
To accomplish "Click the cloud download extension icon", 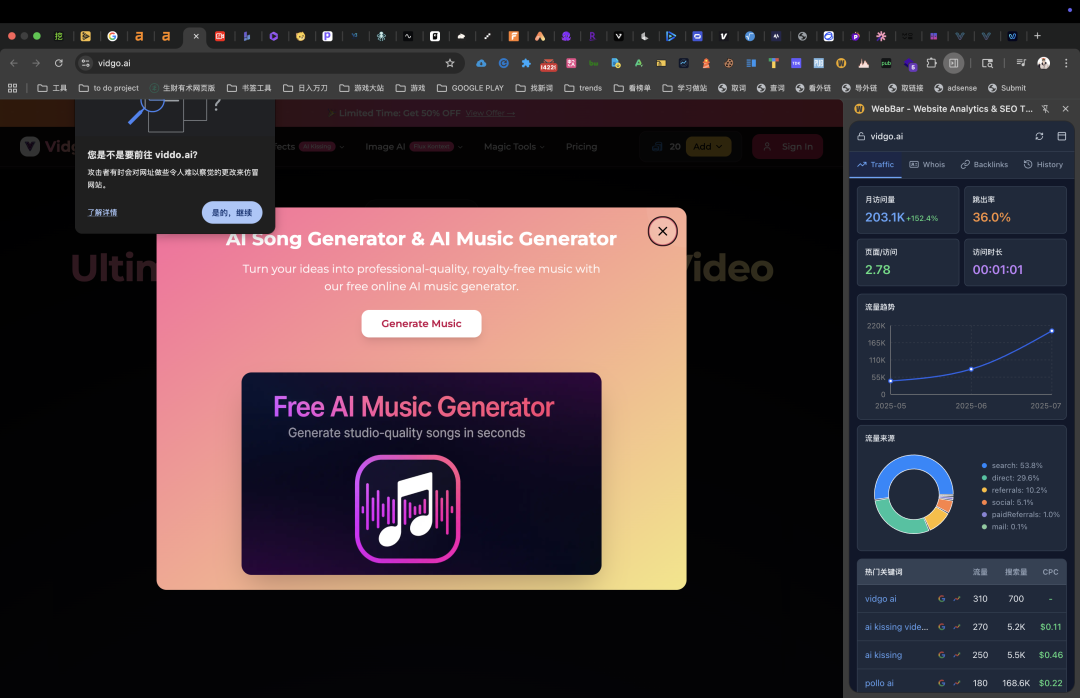I will (x=481, y=63).
